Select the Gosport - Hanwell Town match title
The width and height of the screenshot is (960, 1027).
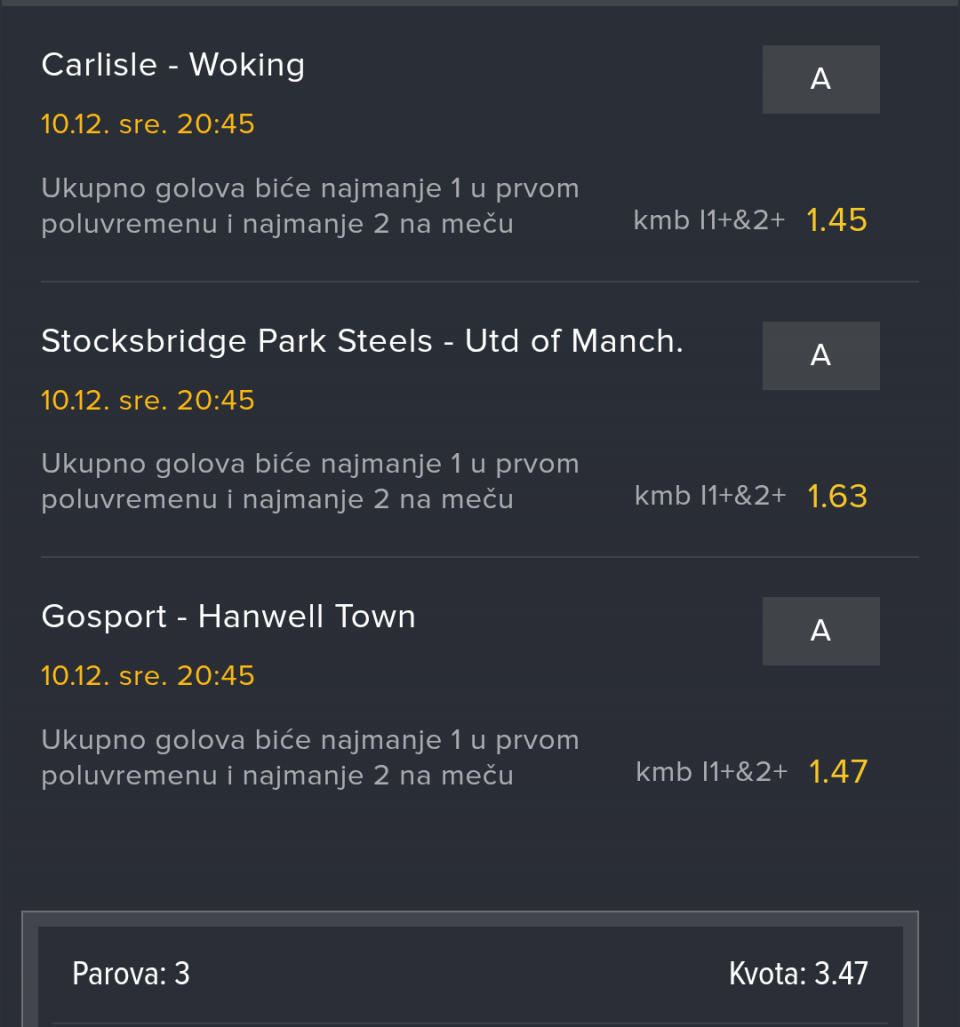pyautogui.click(x=228, y=617)
